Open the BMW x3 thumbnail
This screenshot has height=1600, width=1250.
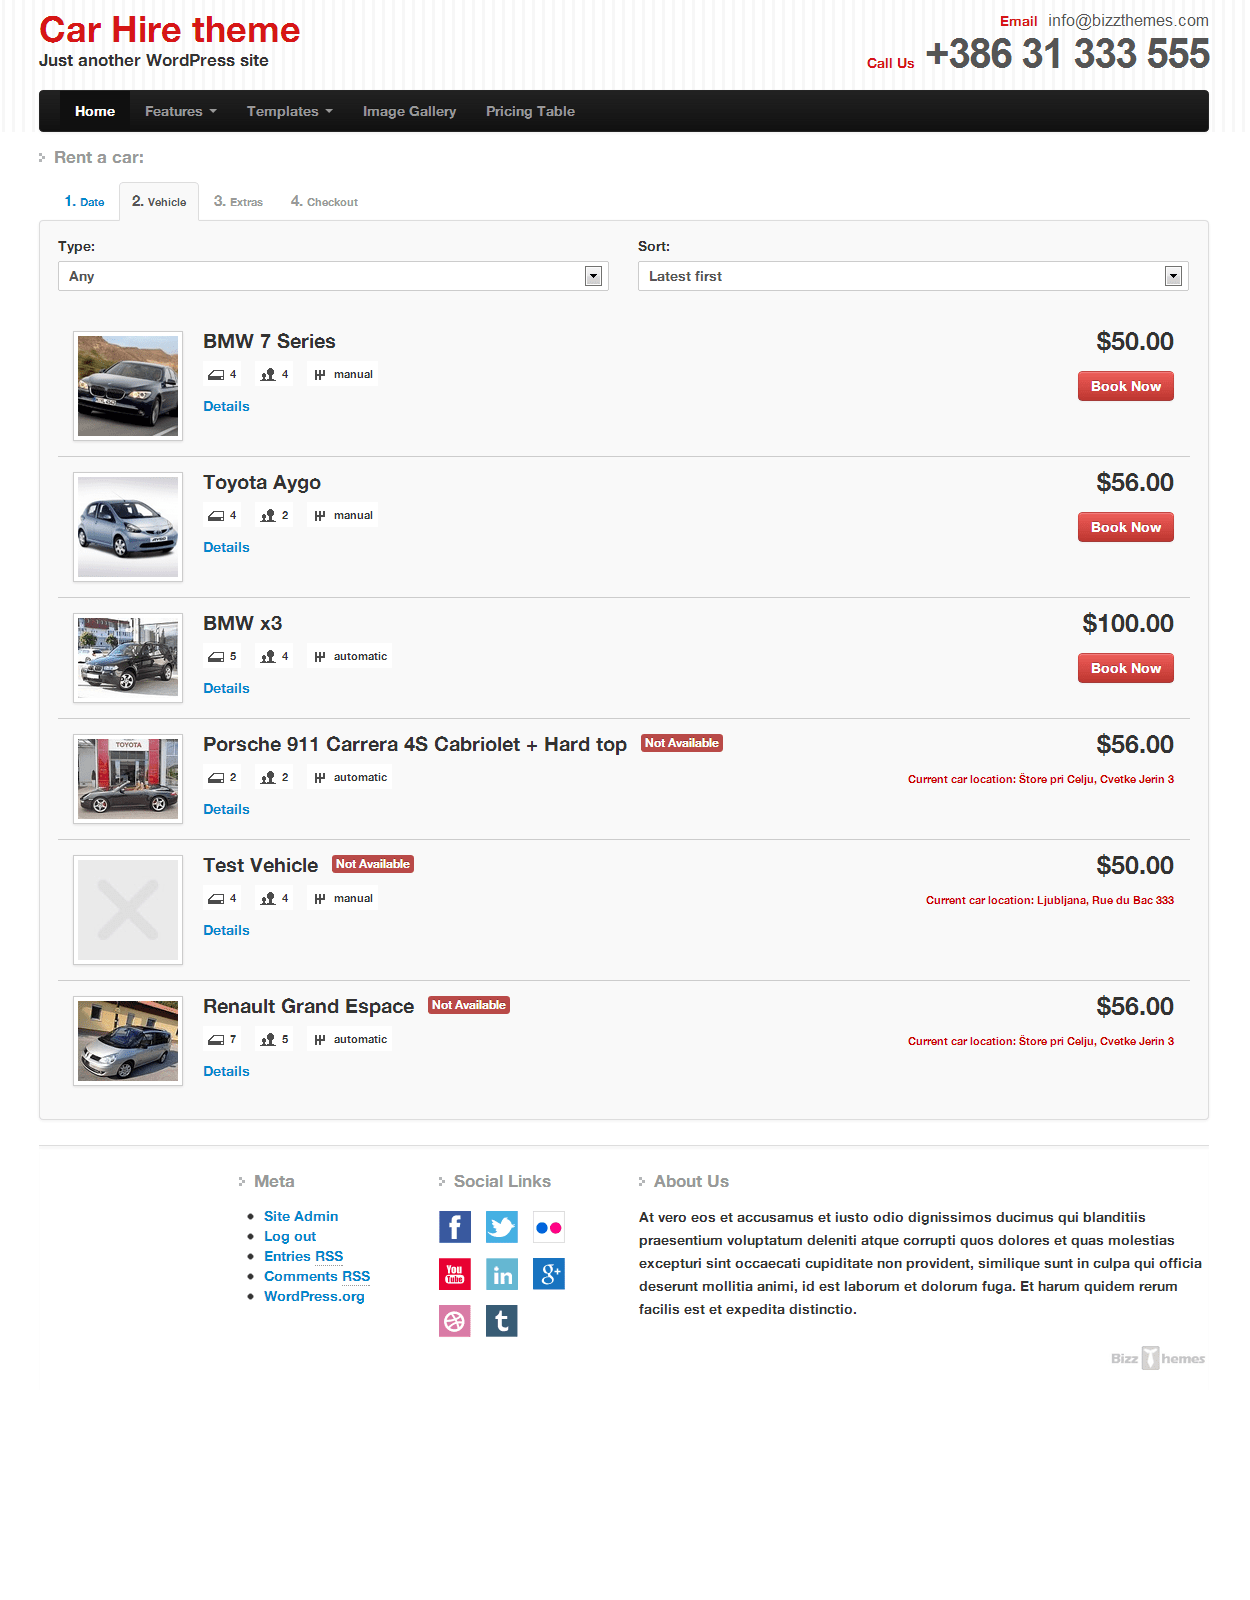[x=128, y=658]
